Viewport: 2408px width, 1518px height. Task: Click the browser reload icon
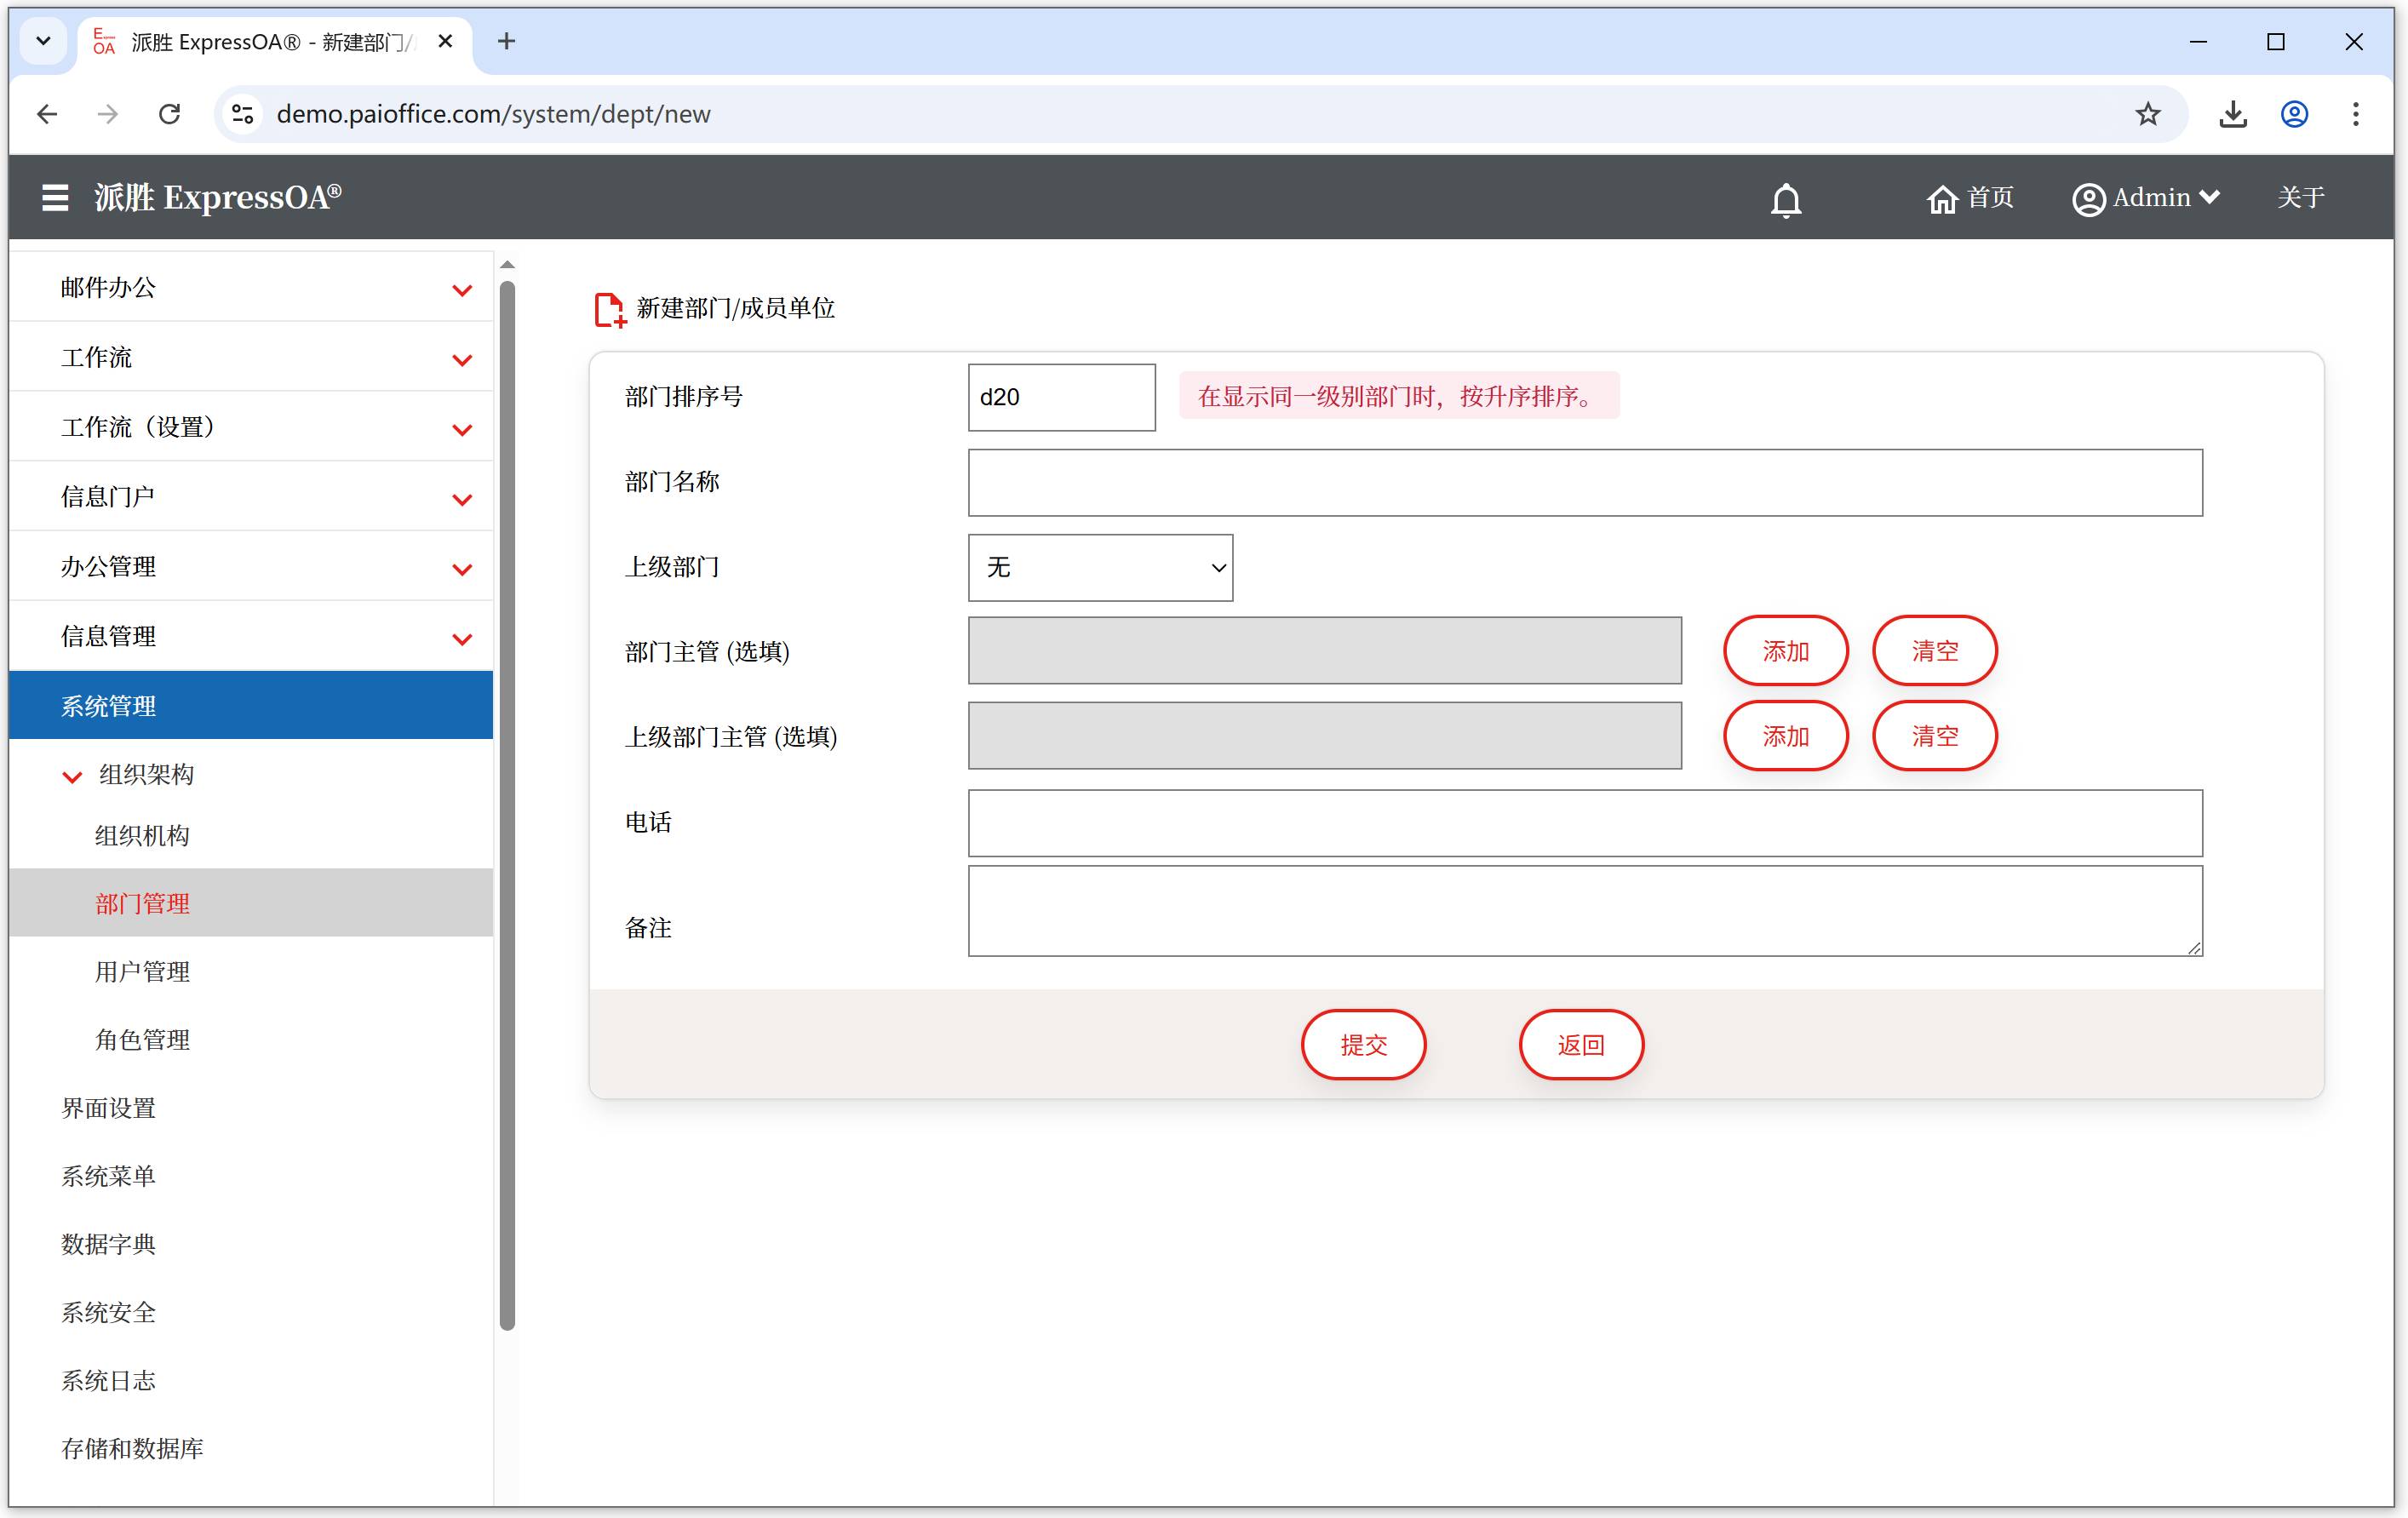coord(170,114)
